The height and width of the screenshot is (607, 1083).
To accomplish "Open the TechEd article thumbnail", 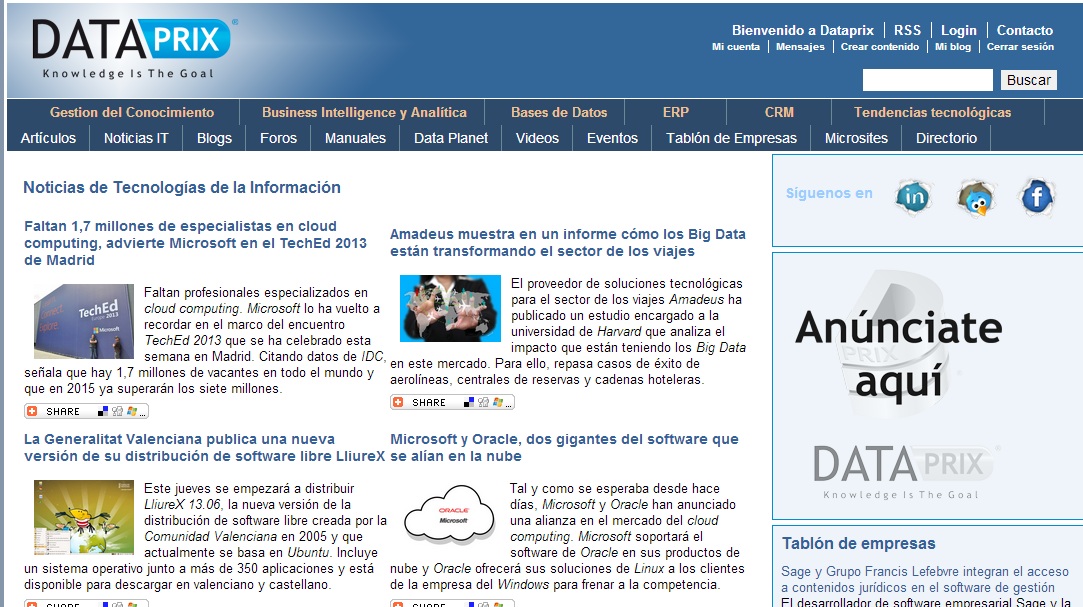I will click(84, 321).
